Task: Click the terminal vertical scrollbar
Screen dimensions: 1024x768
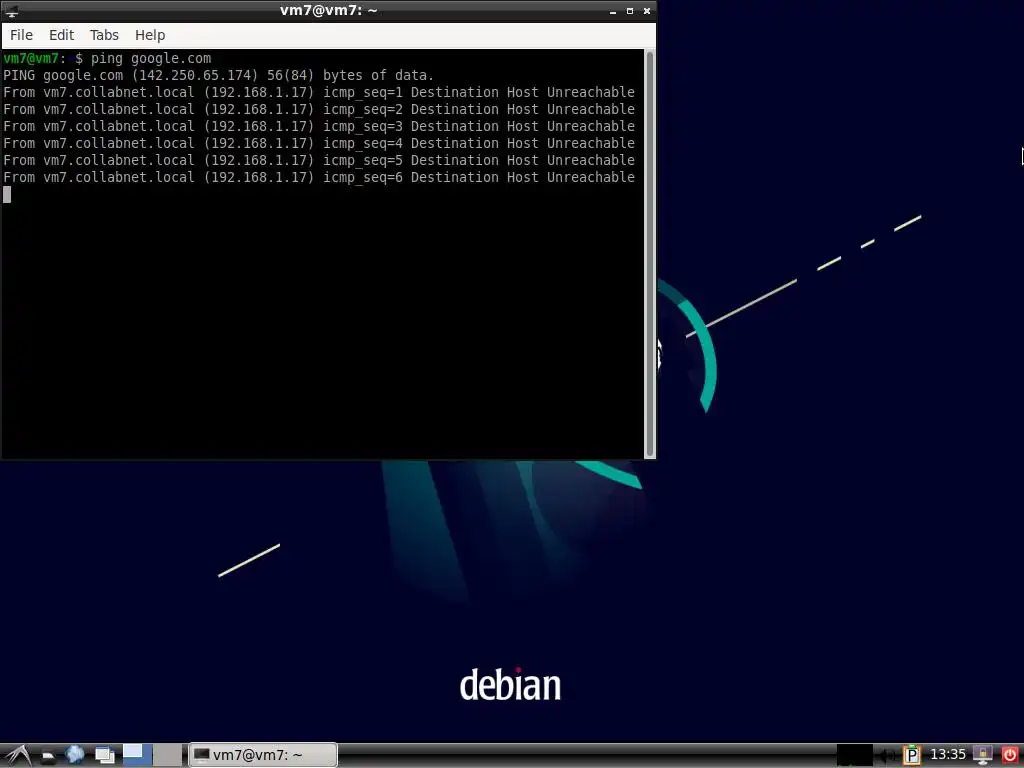Action: pyautogui.click(x=650, y=254)
